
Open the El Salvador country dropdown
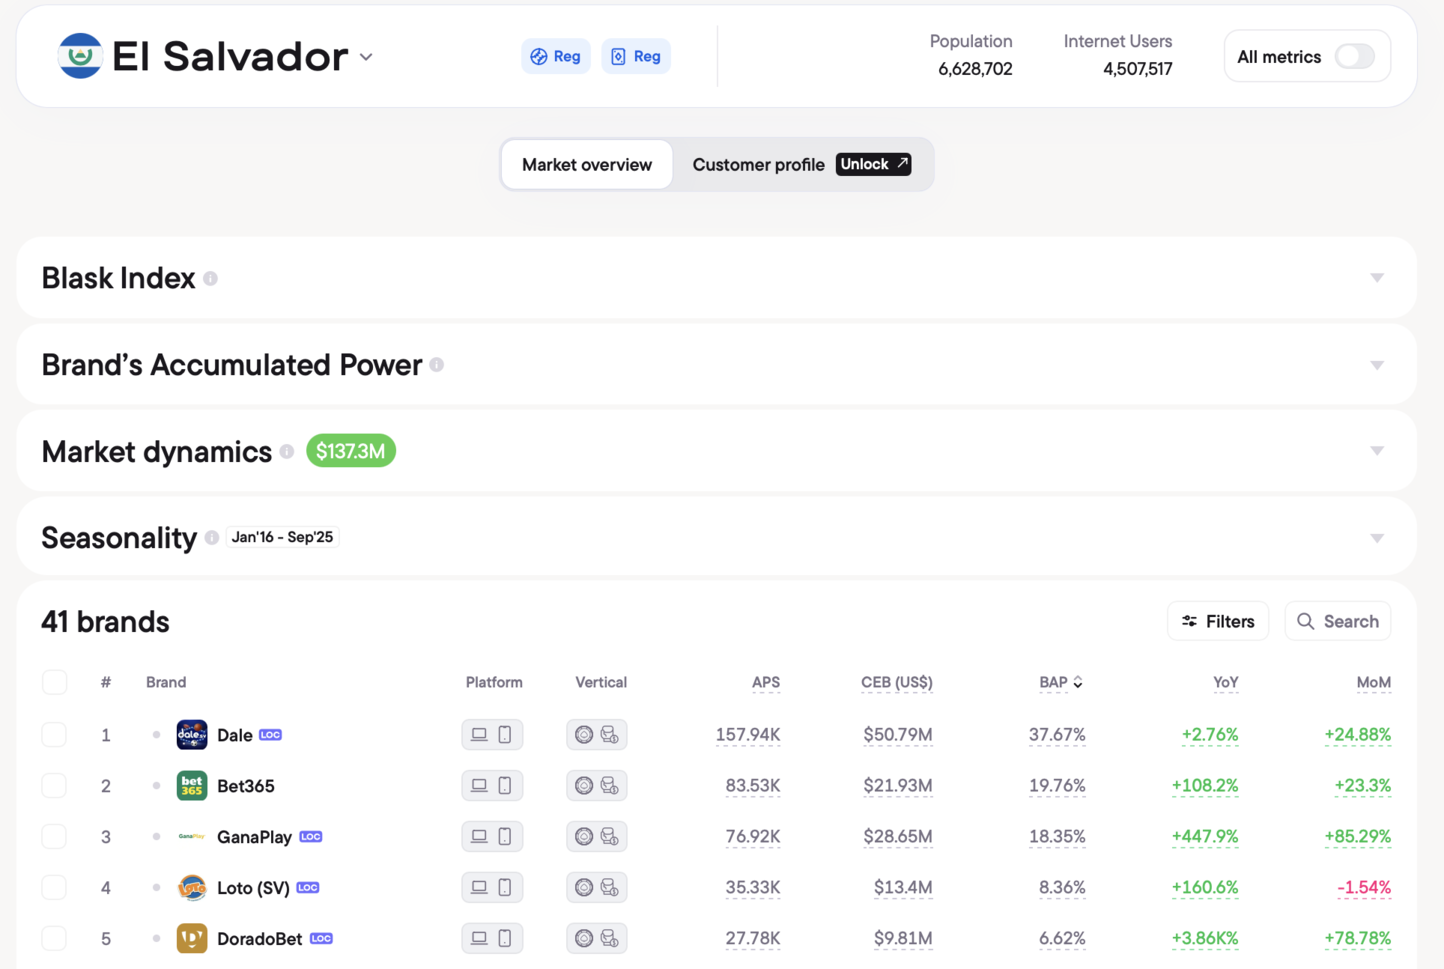(x=366, y=57)
